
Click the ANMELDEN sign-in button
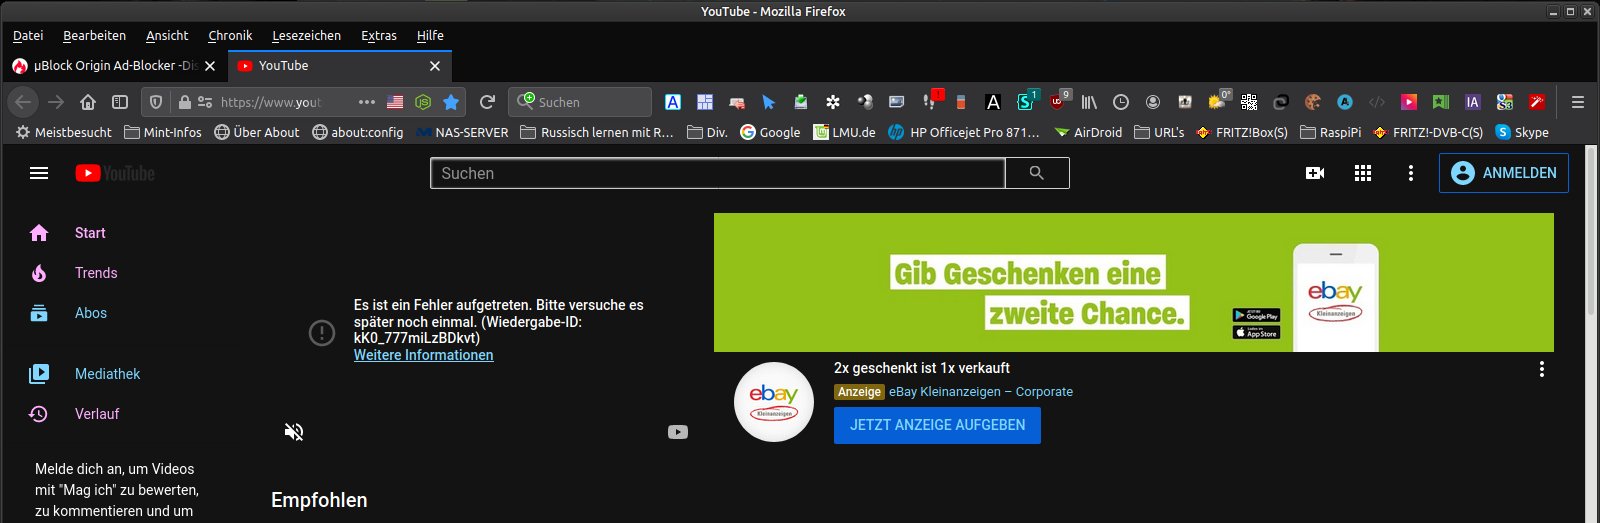[1504, 173]
